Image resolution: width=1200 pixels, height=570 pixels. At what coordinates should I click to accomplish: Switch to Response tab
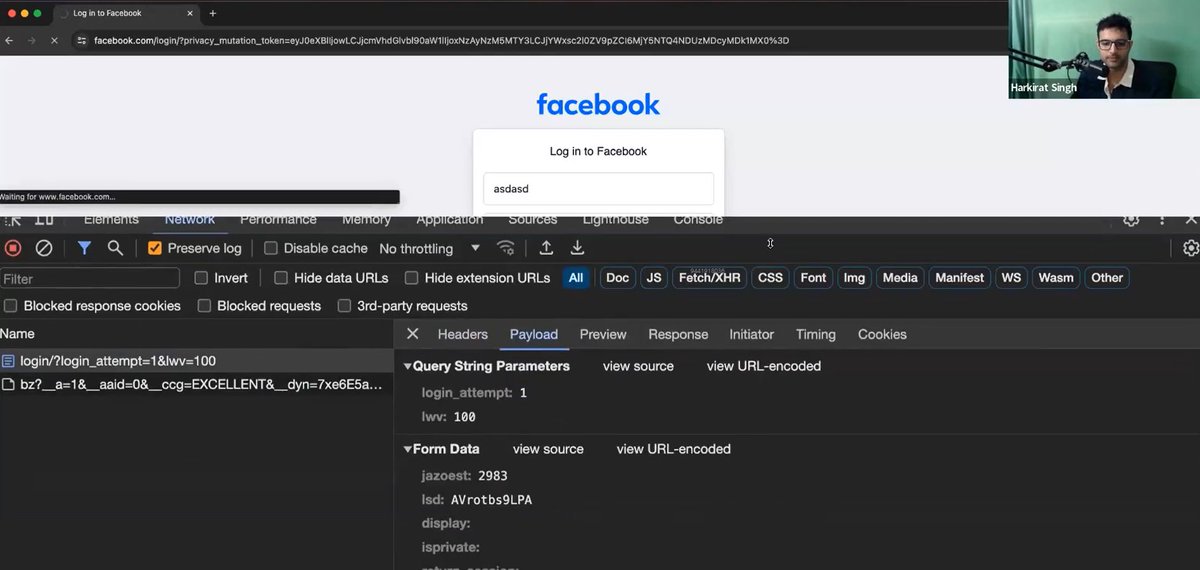[678, 334]
